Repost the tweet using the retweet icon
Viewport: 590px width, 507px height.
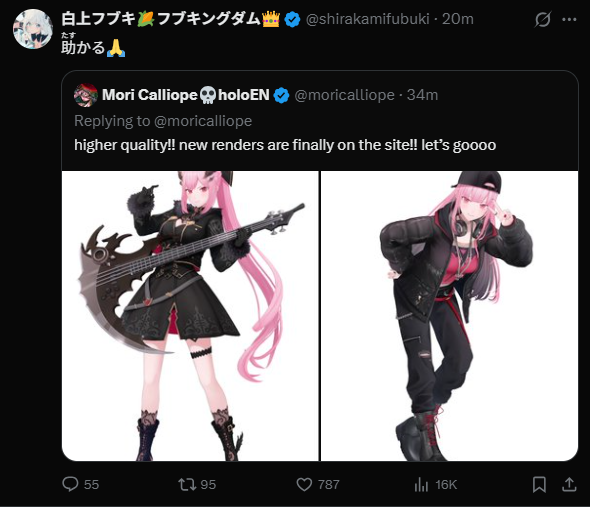point(187,484)
